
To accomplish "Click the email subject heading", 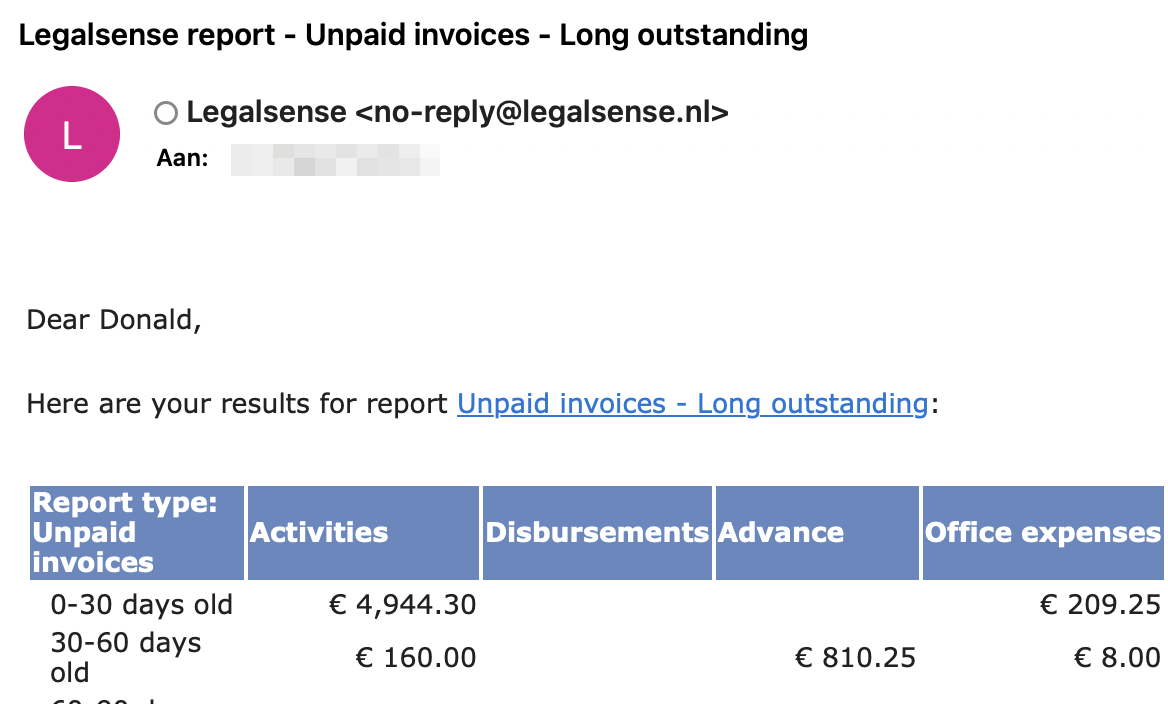I will (x=413, y=36).
